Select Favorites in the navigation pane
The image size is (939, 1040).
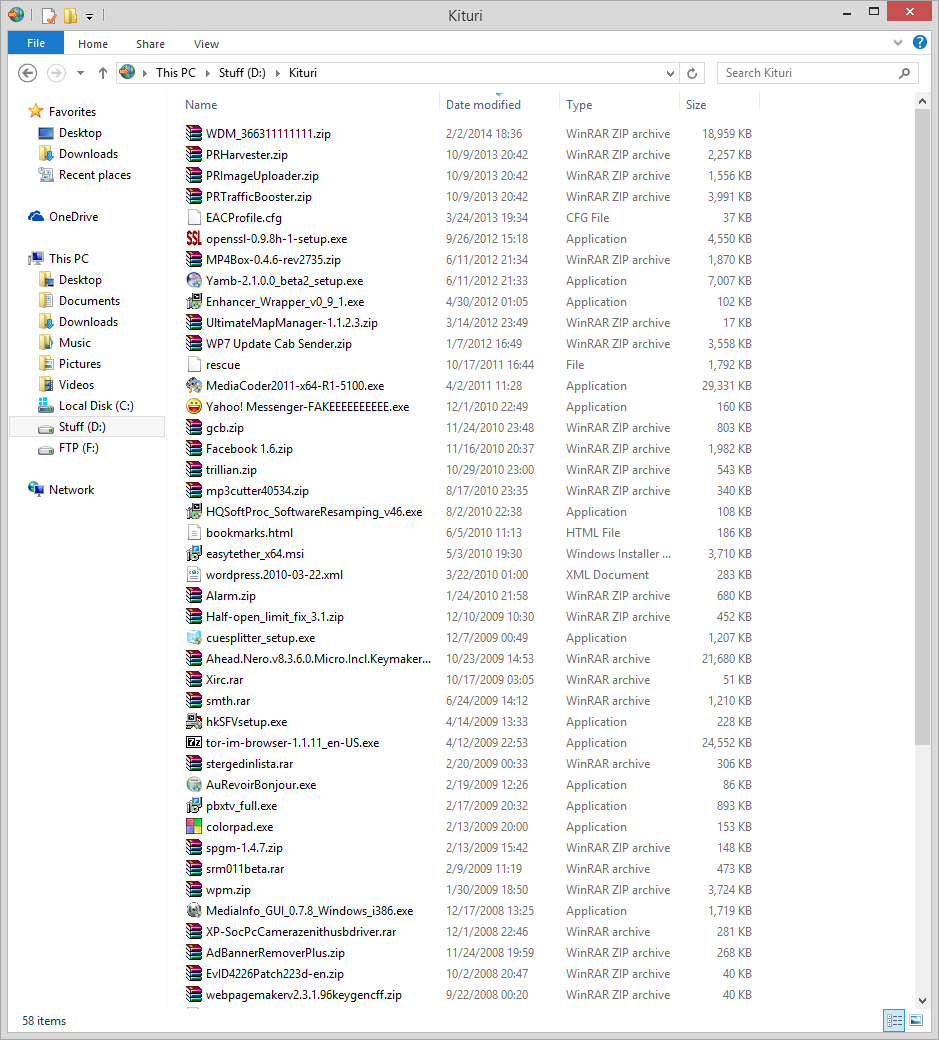click(72, 111)
